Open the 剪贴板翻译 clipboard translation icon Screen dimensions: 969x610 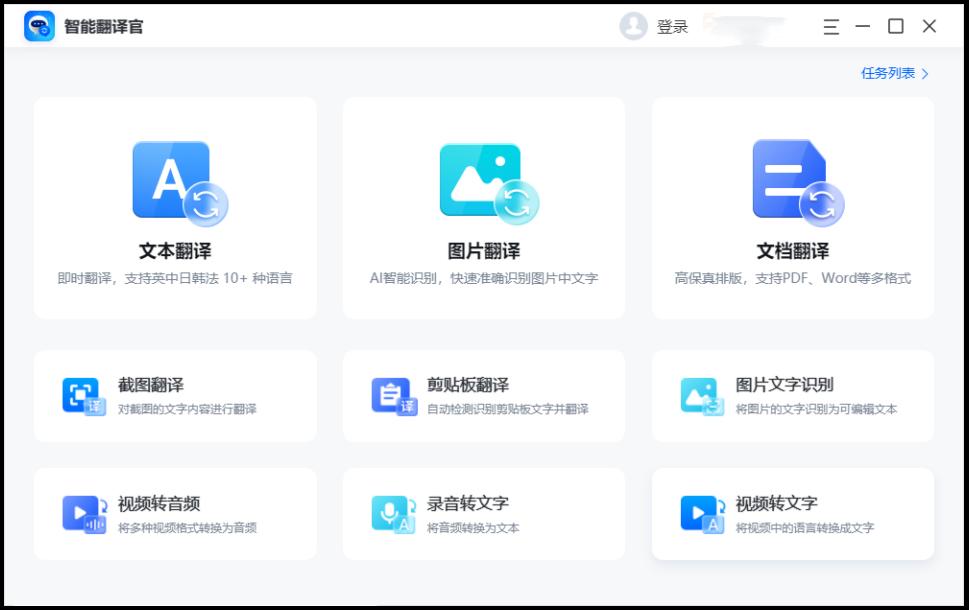[394, 394]
